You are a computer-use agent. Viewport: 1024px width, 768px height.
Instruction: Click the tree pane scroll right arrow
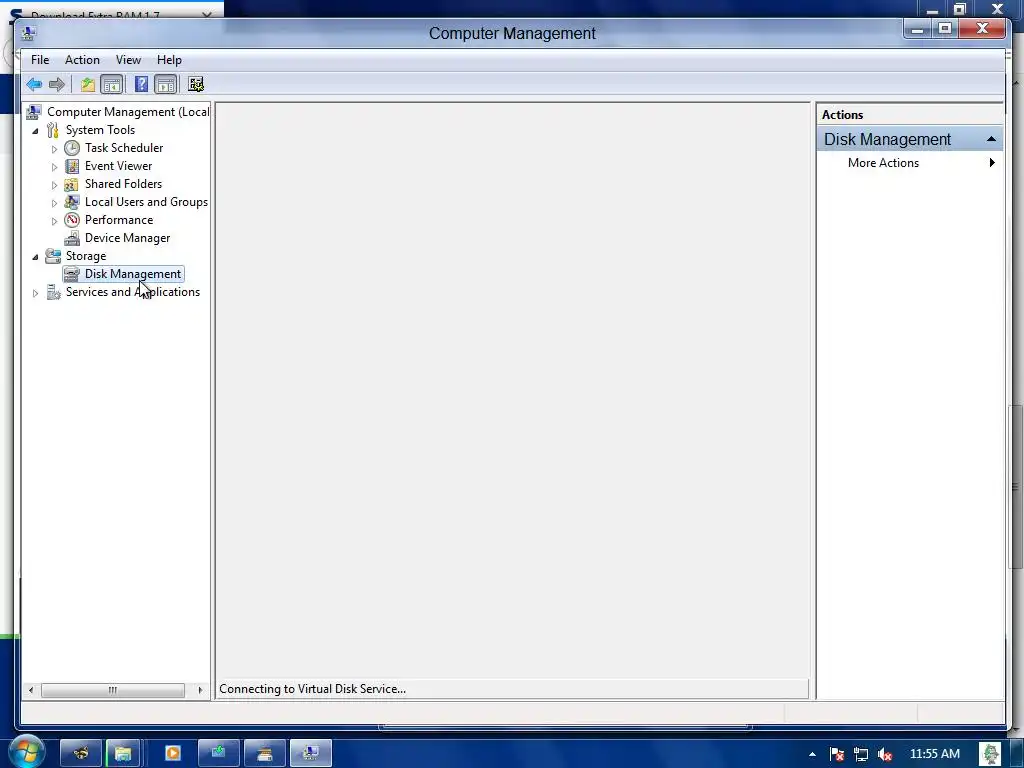point(200,690)
